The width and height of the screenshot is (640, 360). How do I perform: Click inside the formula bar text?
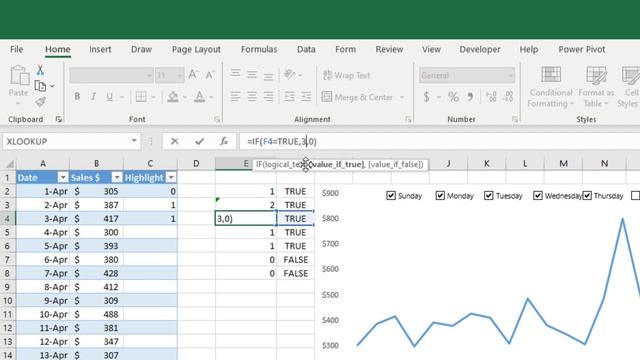pyautogui.click(x=282, y=142)
